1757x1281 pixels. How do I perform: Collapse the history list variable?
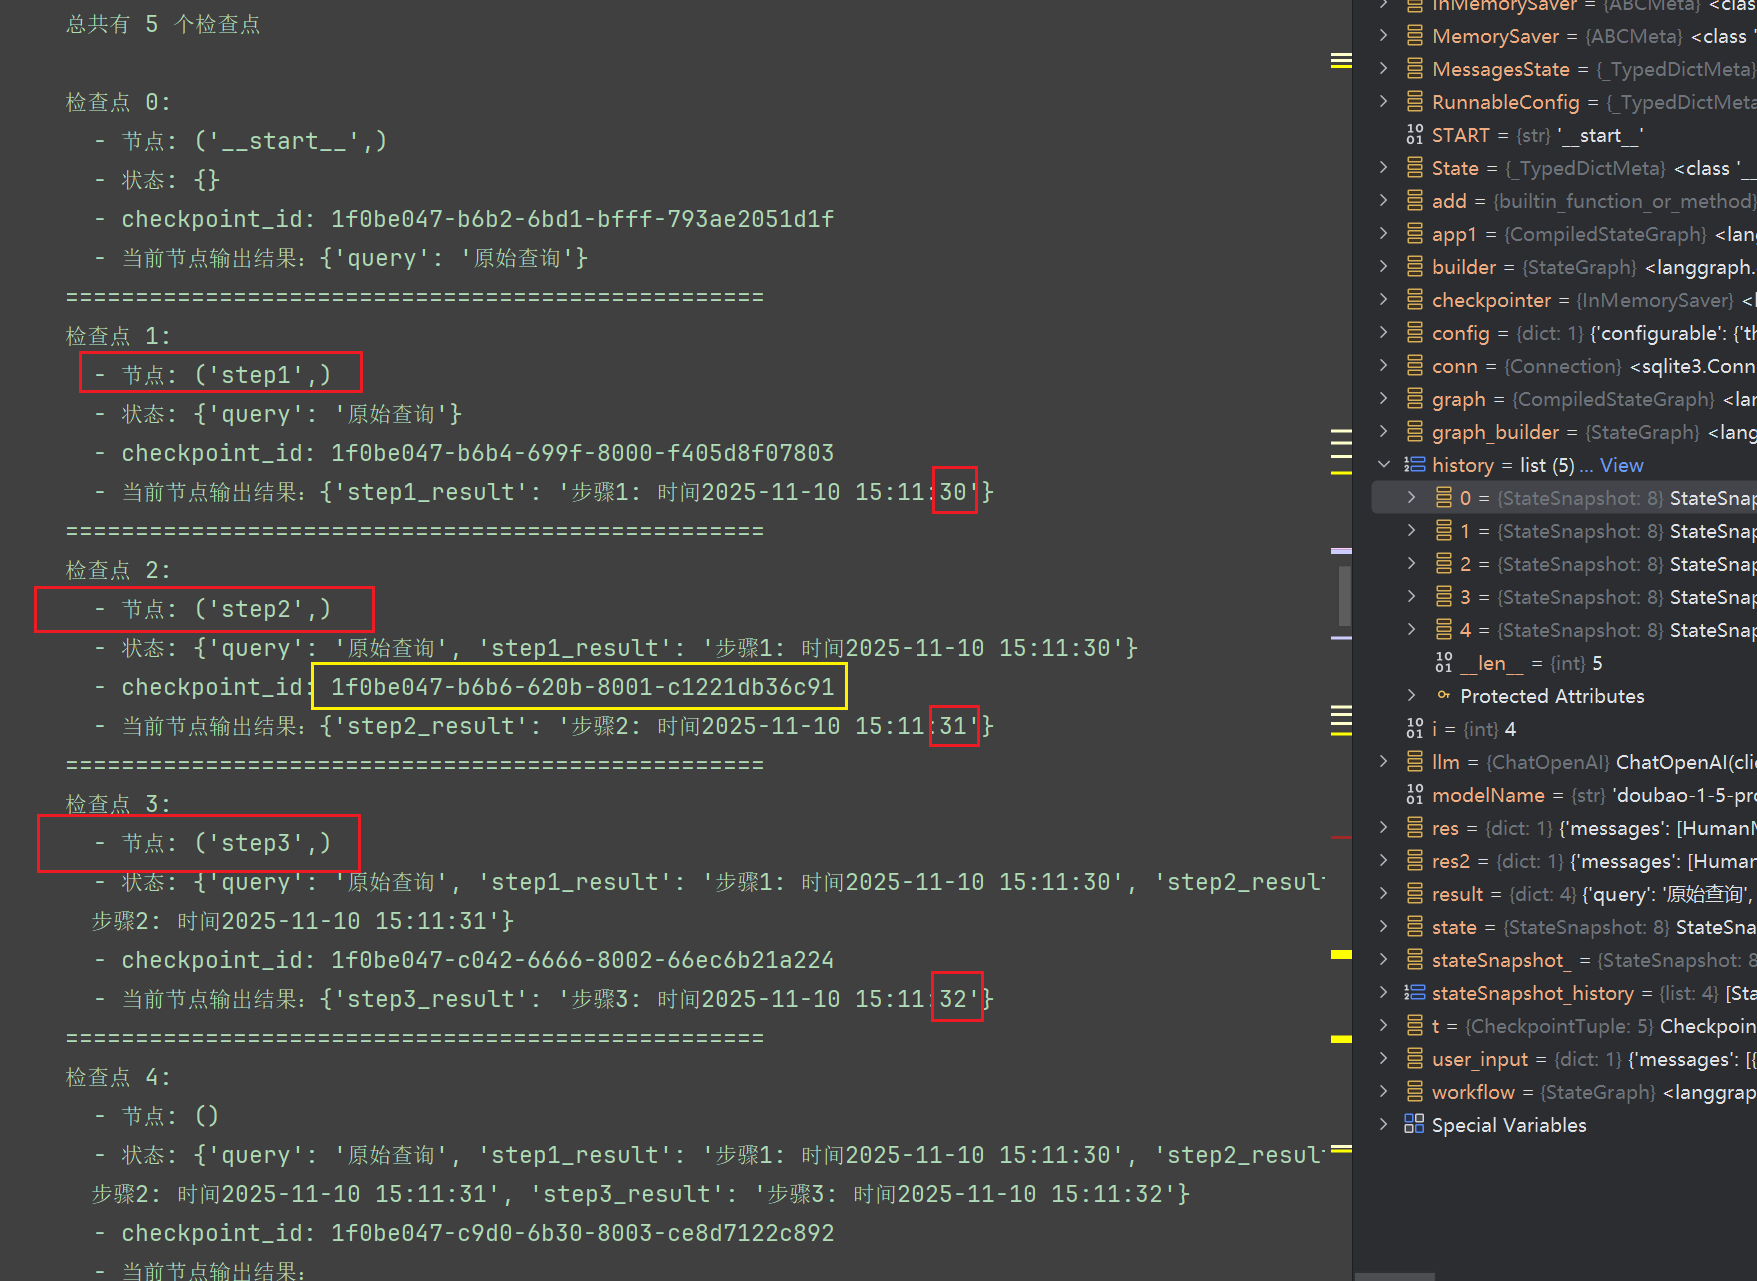(x=1383, y=465)
